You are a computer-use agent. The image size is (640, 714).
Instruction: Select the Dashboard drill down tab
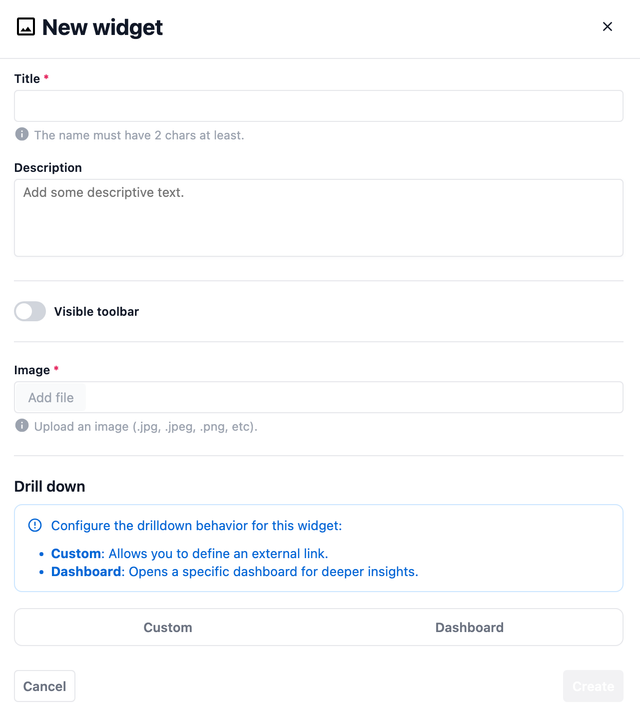click(x=469, y=627)
